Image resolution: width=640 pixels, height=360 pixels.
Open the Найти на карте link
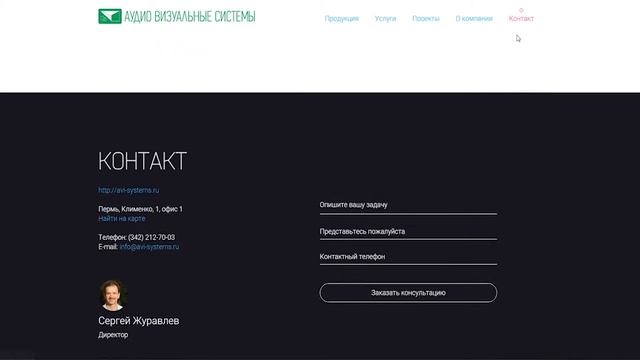pos(122,219)
